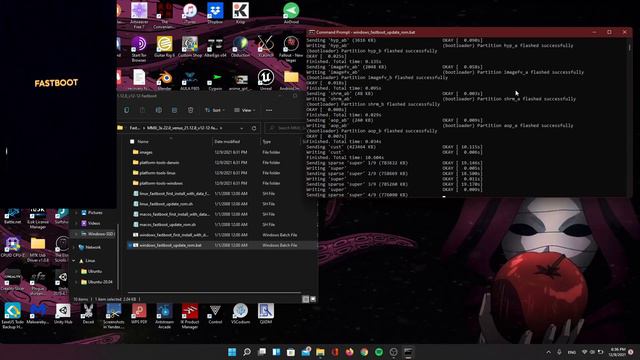Launch AirDroid from the desktop
Viewport: 640px width, 360px height.
pos(291,13)
